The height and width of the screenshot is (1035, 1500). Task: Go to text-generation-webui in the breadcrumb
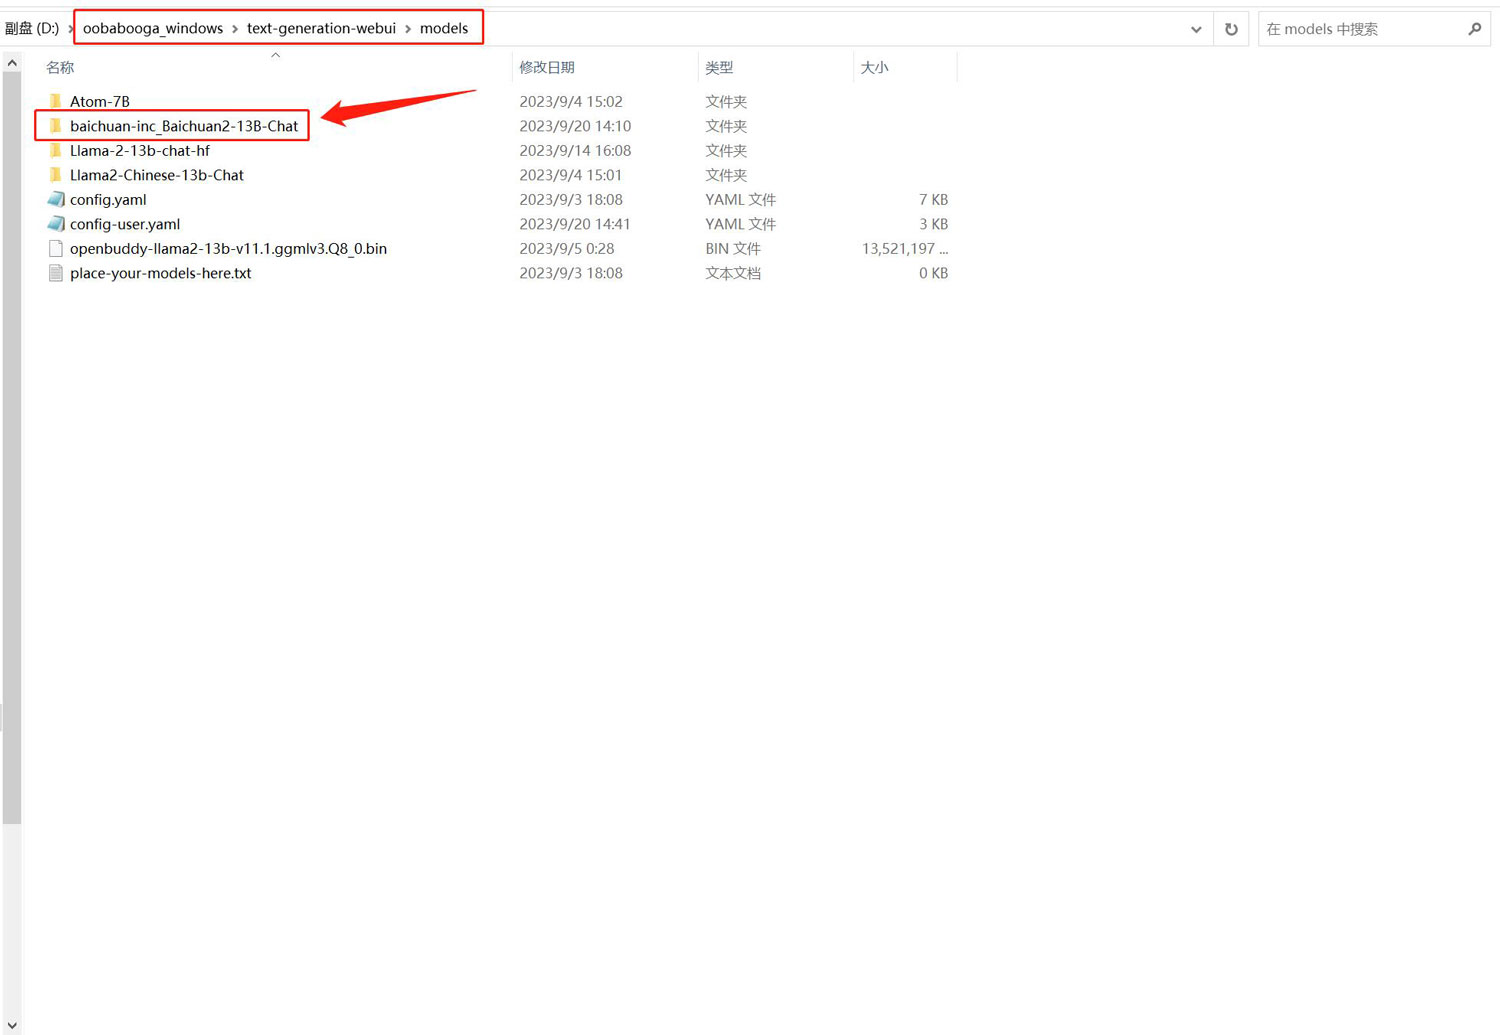tap(321, 28)
